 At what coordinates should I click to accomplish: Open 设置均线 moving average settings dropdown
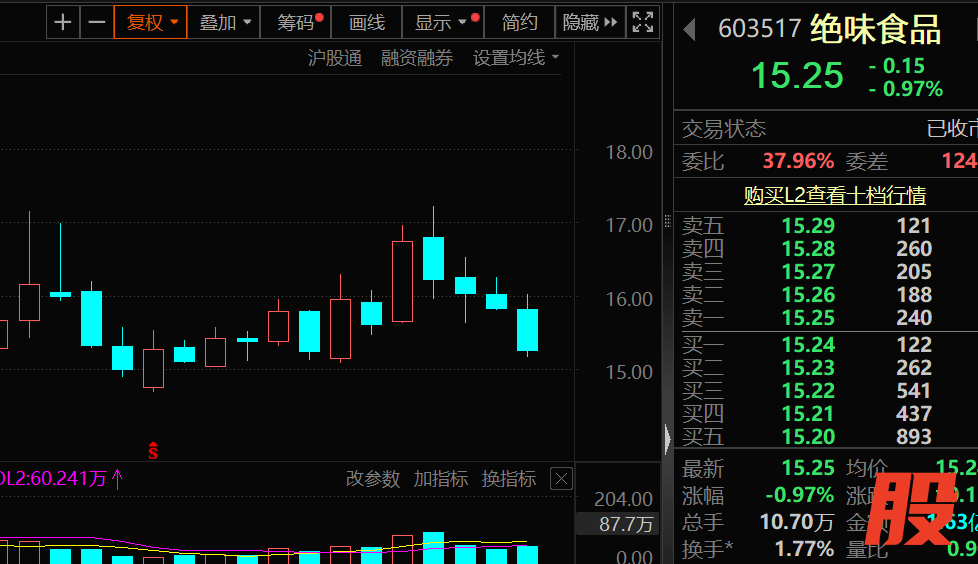516,58
